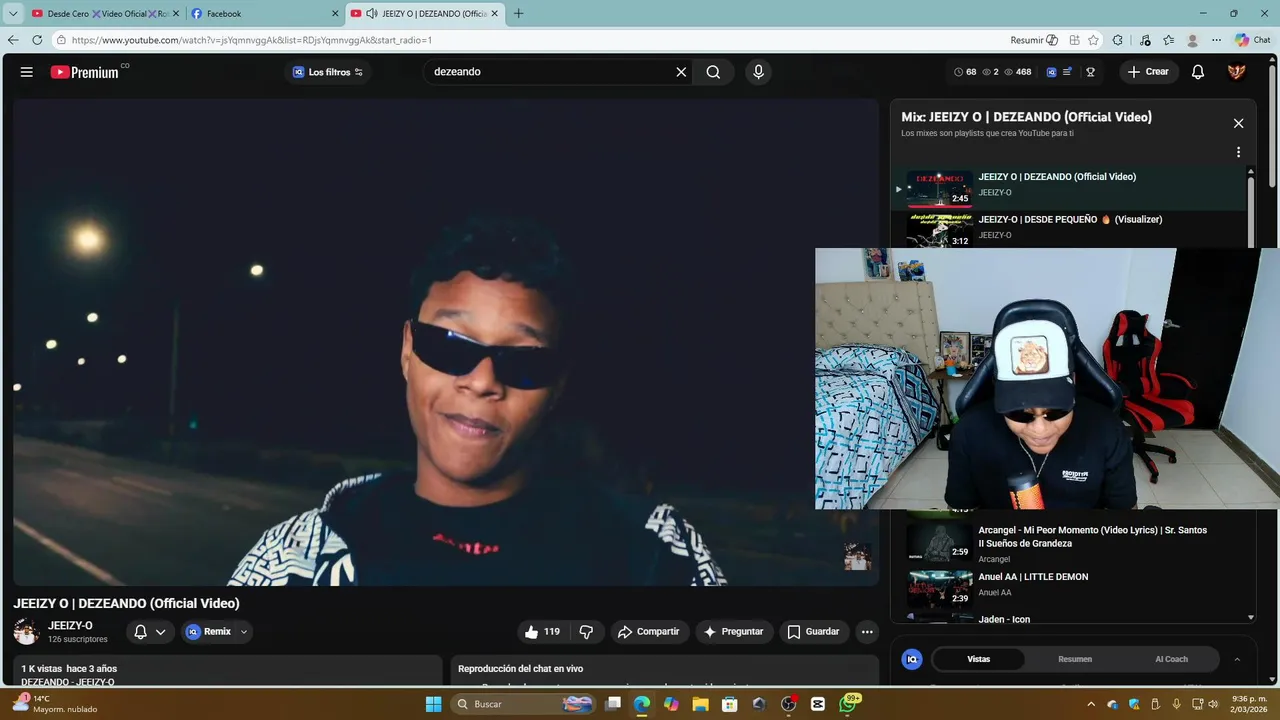This screenshot has height=720, width=1280.
Task: Open the Mix playlist three-dot options
Action: [1238, 152]
